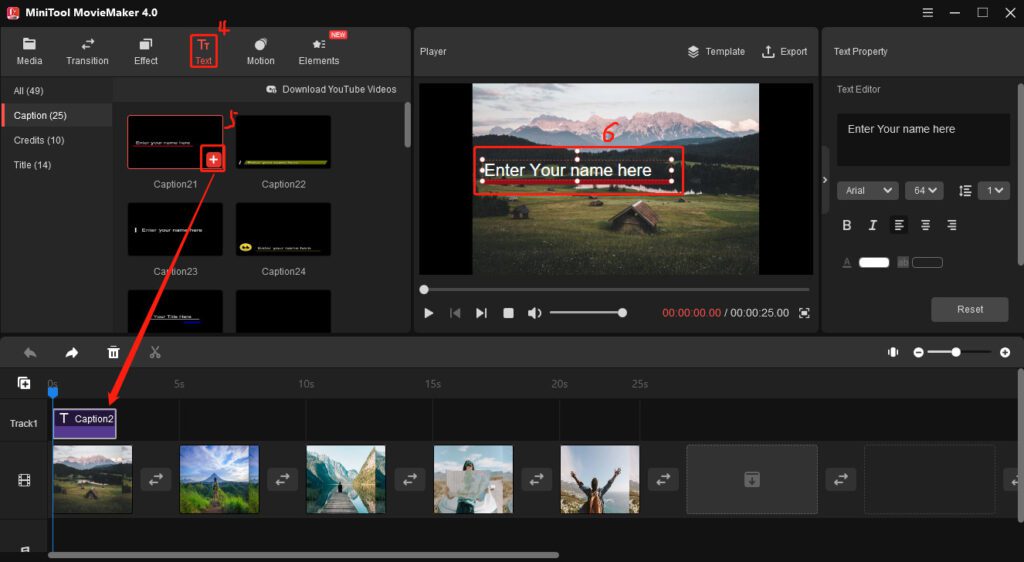Click the timeline horizontal scrollbar
Screen dimensions: 1024x562
[x=304, y=555]
